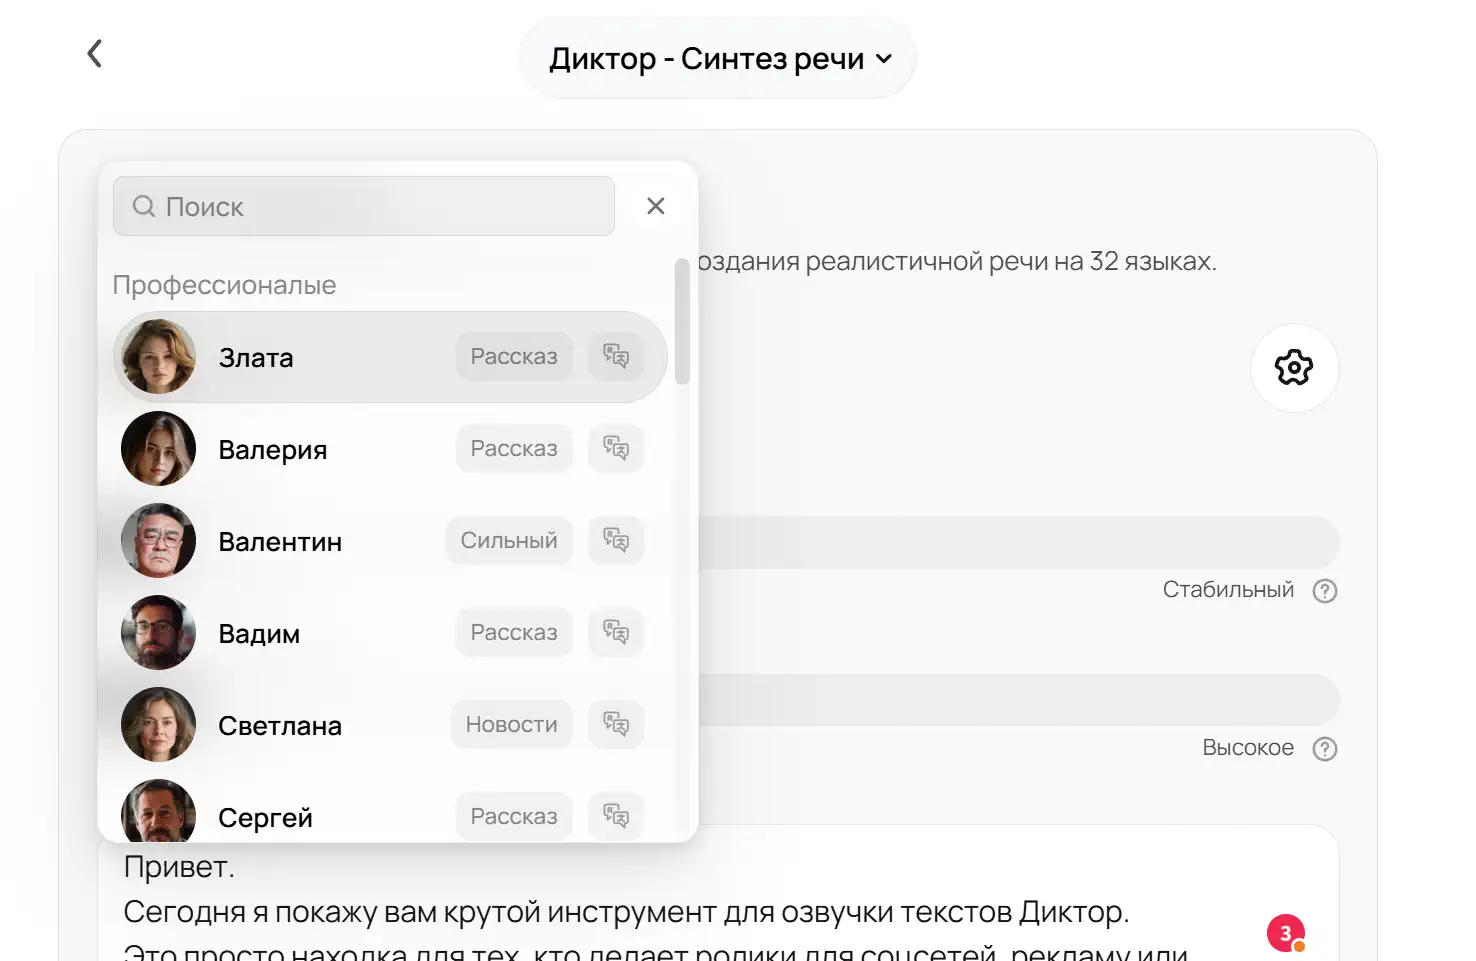
Task: Click Вадим's avatar thumbnail
Action: point(158,633)
